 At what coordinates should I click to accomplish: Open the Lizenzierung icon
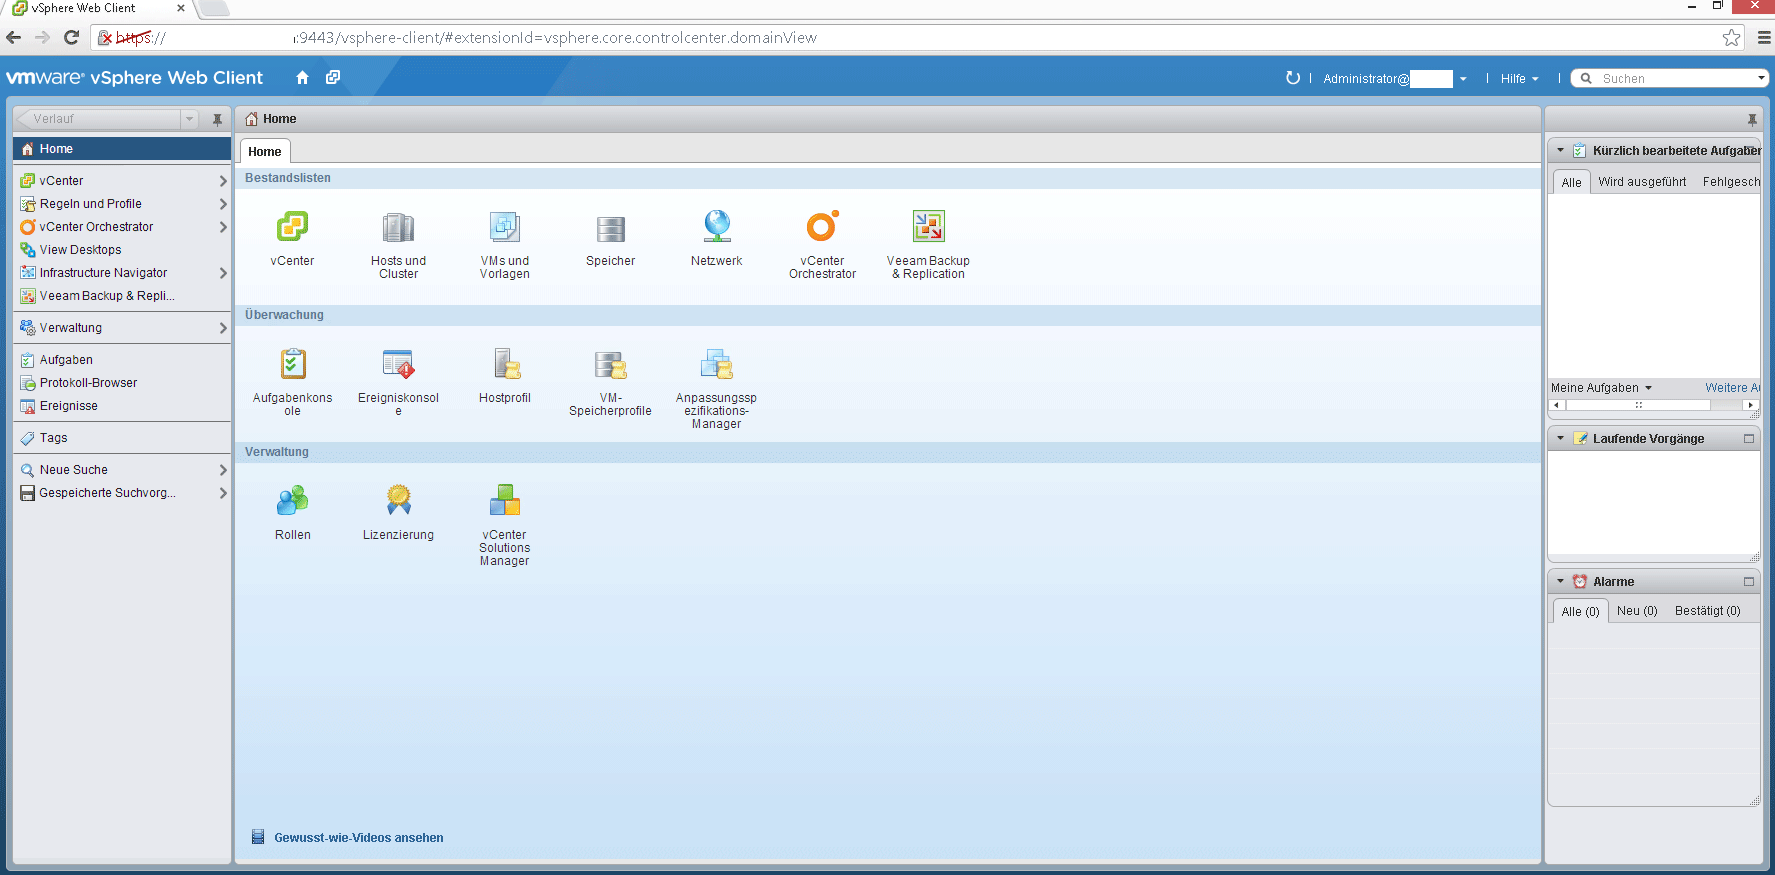point(399,499)
